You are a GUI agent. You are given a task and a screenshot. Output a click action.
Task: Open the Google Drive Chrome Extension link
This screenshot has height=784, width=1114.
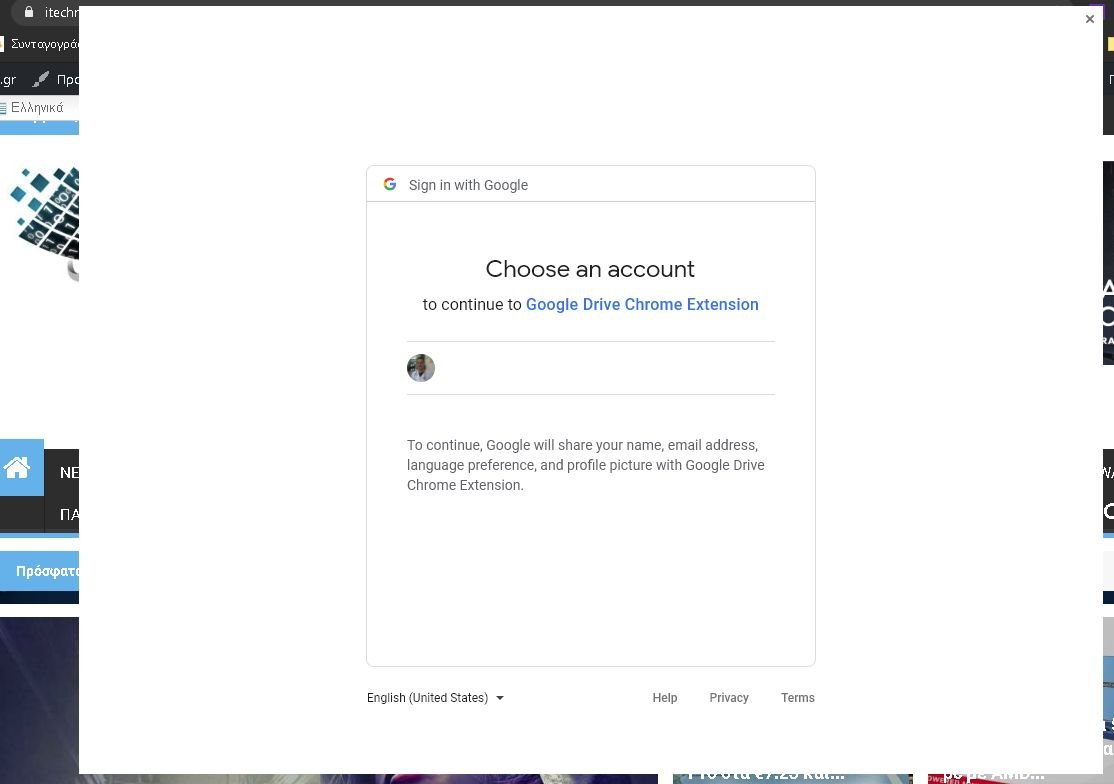pos(642,304)
